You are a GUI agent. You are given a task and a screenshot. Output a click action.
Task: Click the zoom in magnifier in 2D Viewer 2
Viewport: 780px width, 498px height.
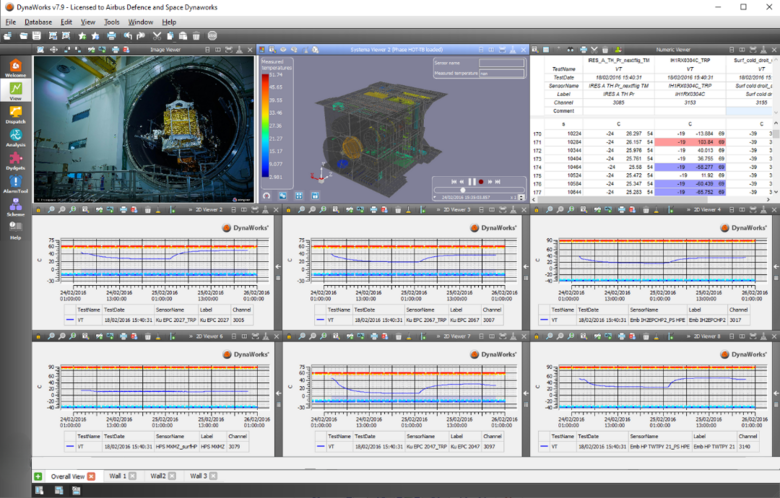[51, 210]
